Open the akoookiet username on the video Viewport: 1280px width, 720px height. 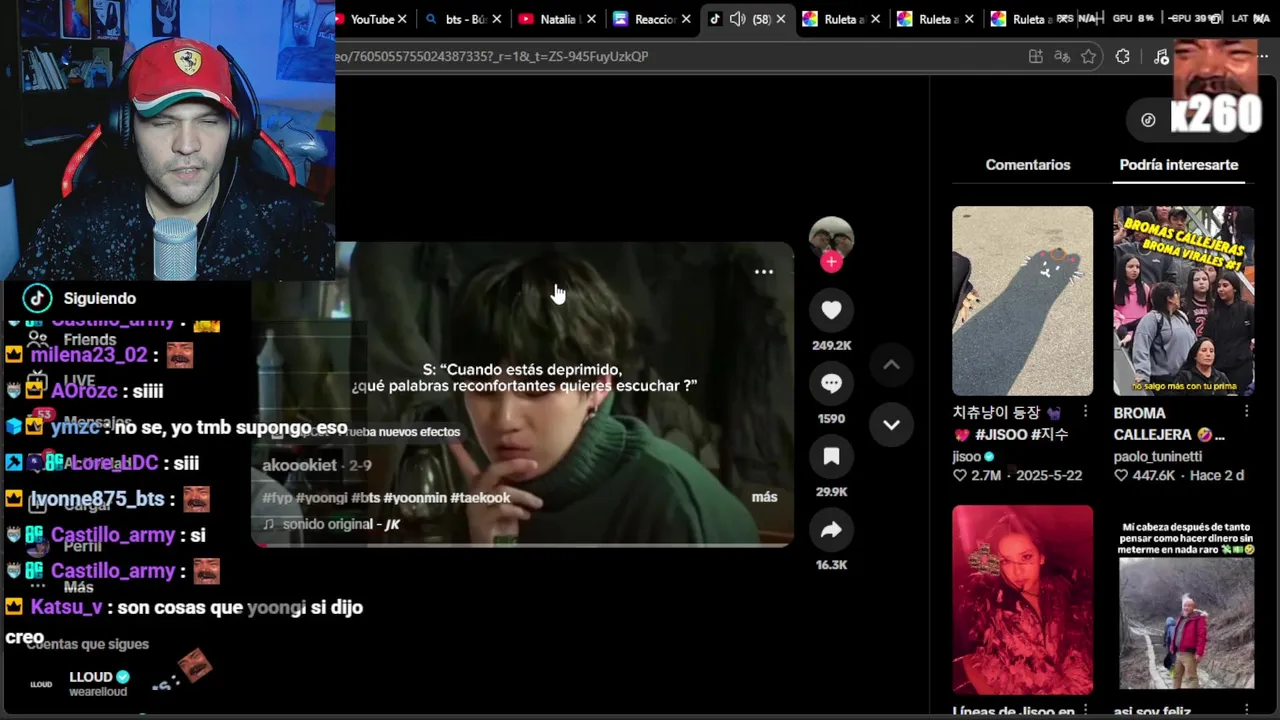click(x=299, y=465)
